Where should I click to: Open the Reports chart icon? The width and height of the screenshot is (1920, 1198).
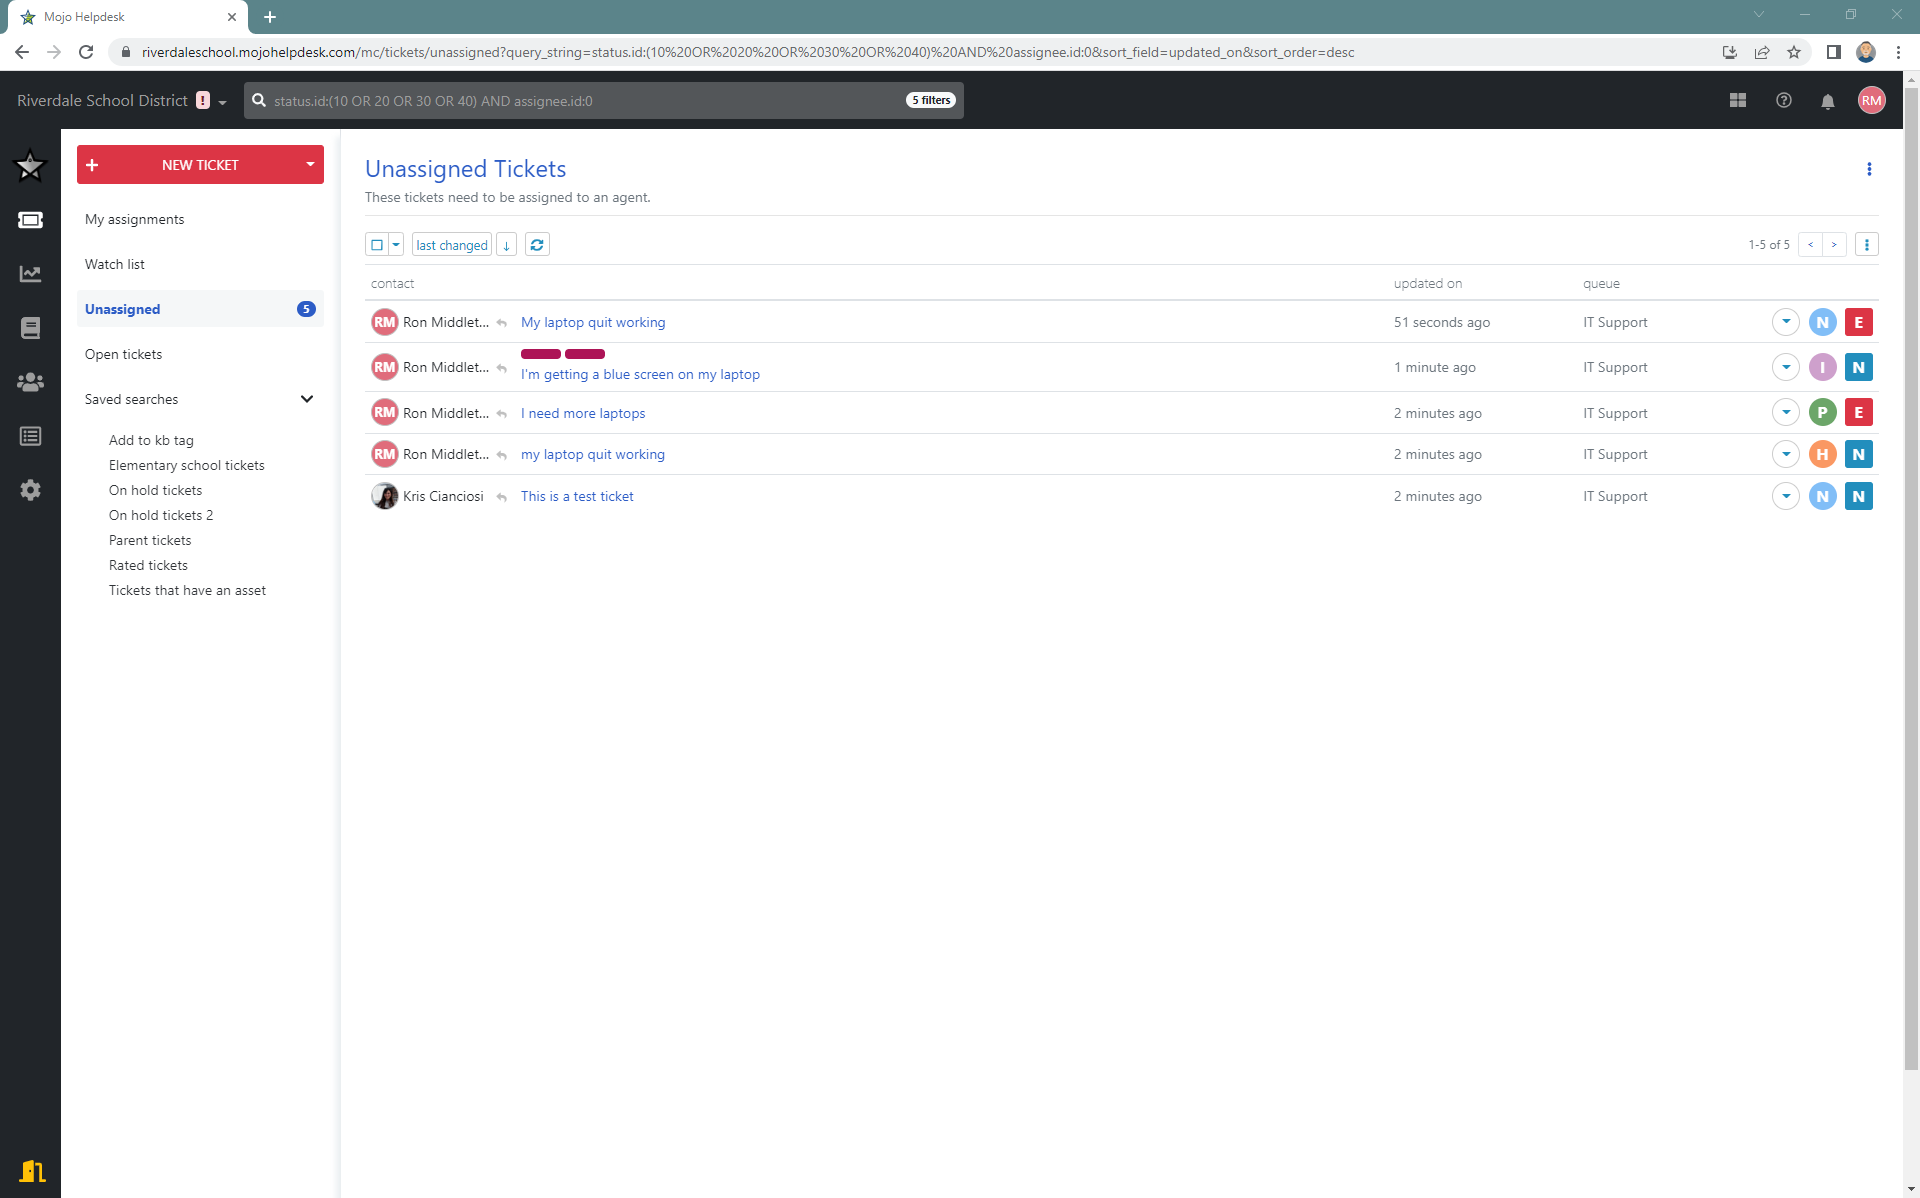pos(30,273)
